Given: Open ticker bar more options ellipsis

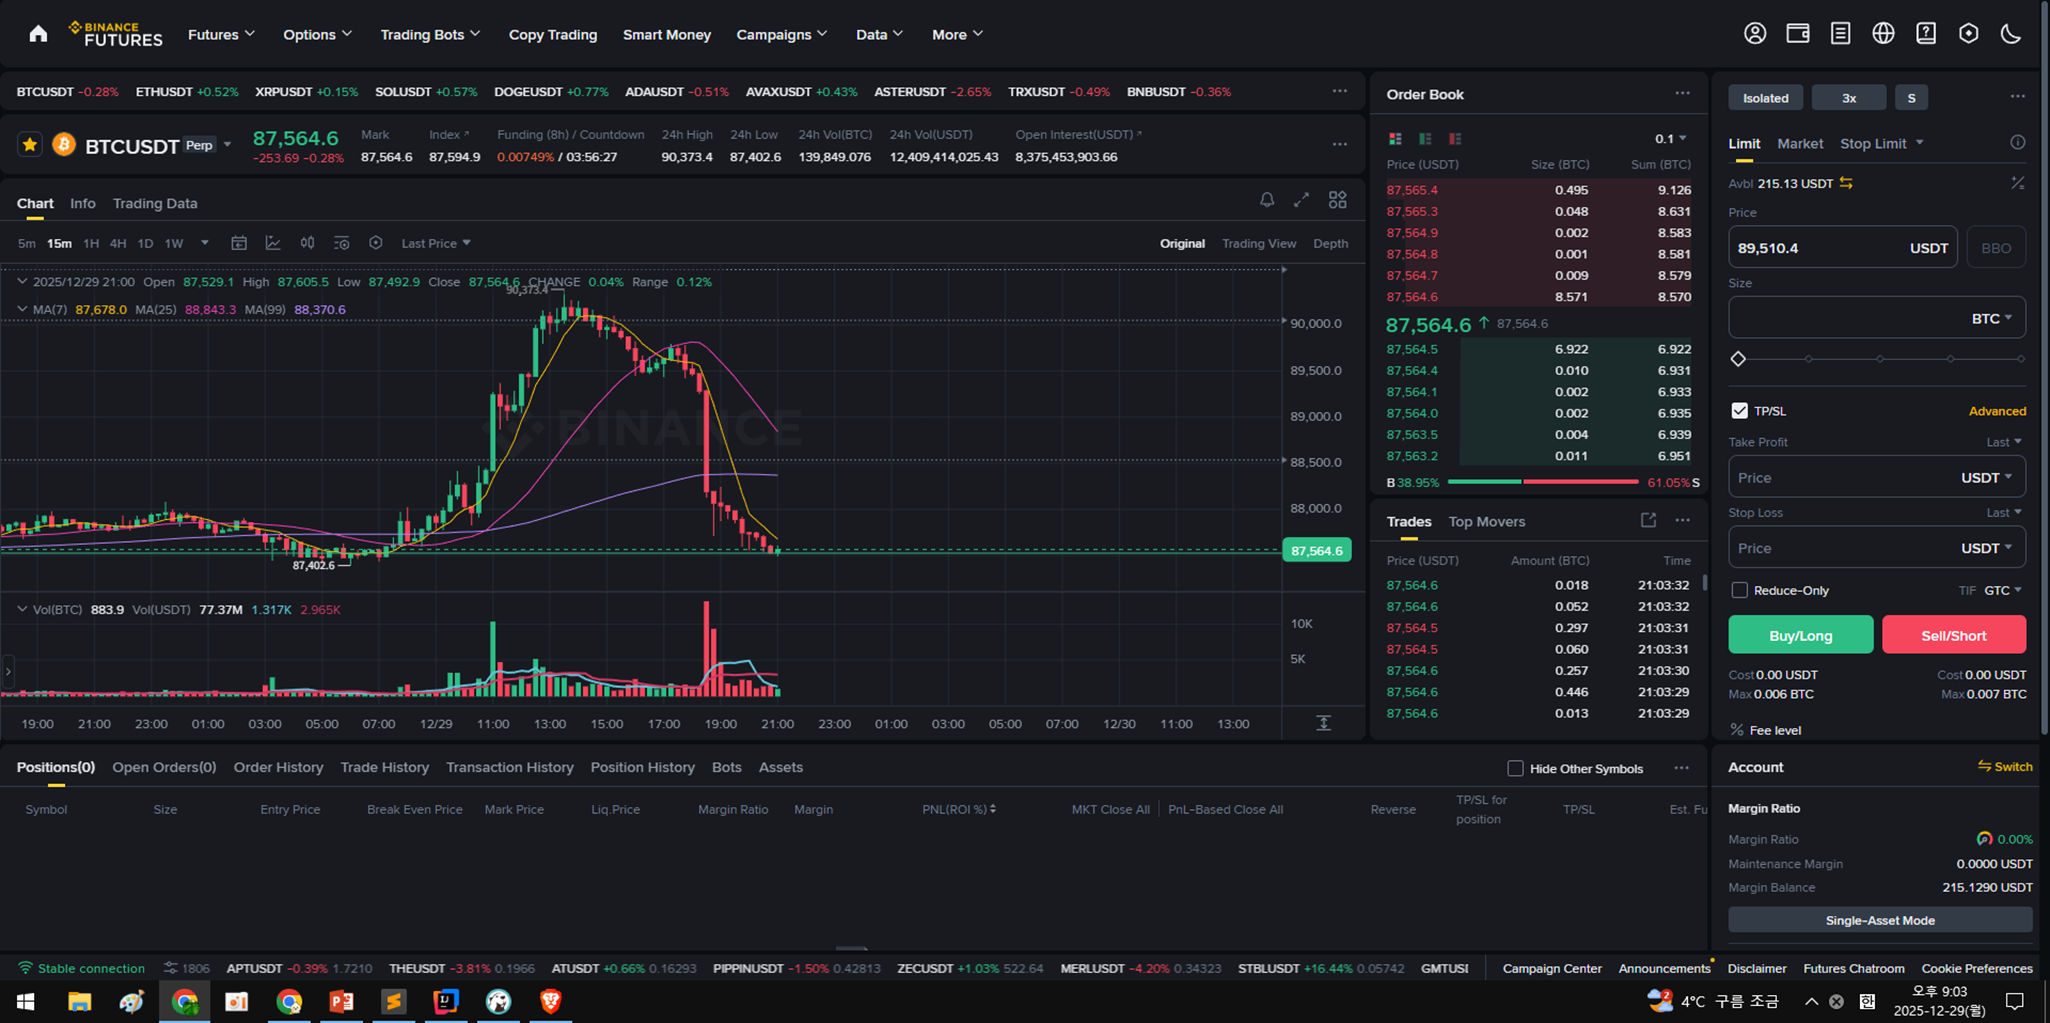Looking at the screenshot, I should 1340,91.
